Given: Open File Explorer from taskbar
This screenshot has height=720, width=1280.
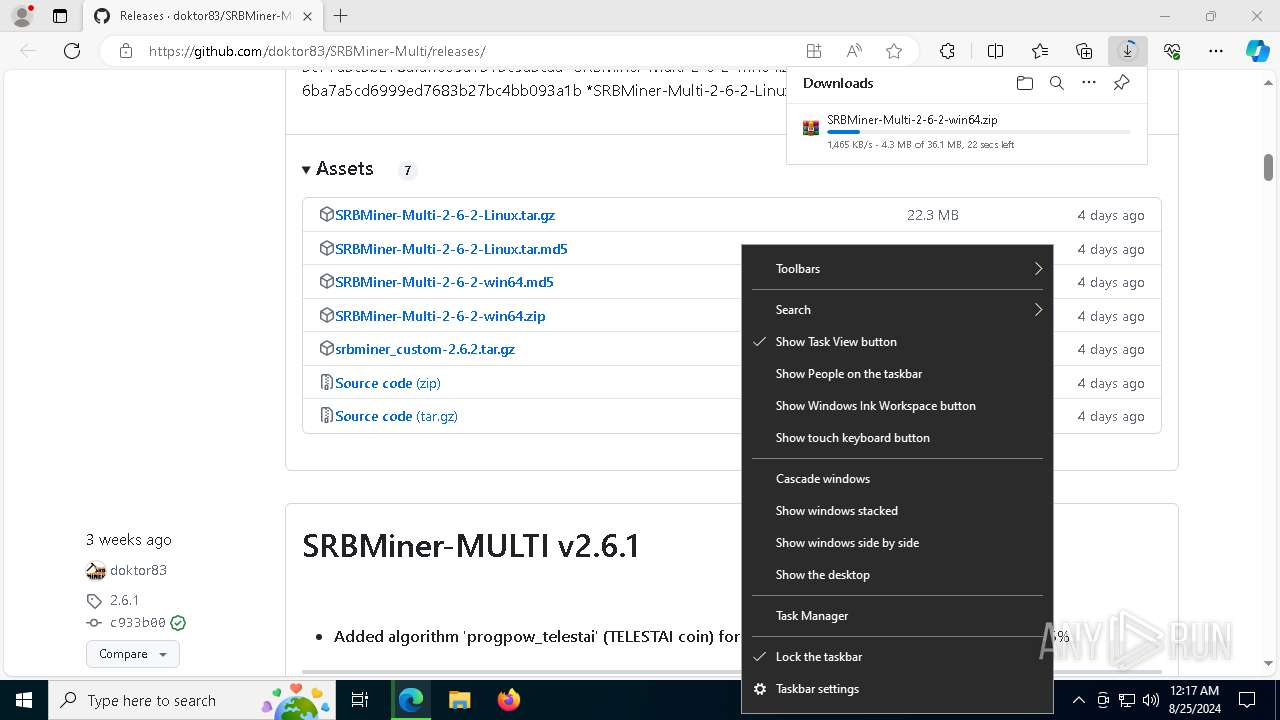Looking at the screenshot, I should (x=459, y=700).
